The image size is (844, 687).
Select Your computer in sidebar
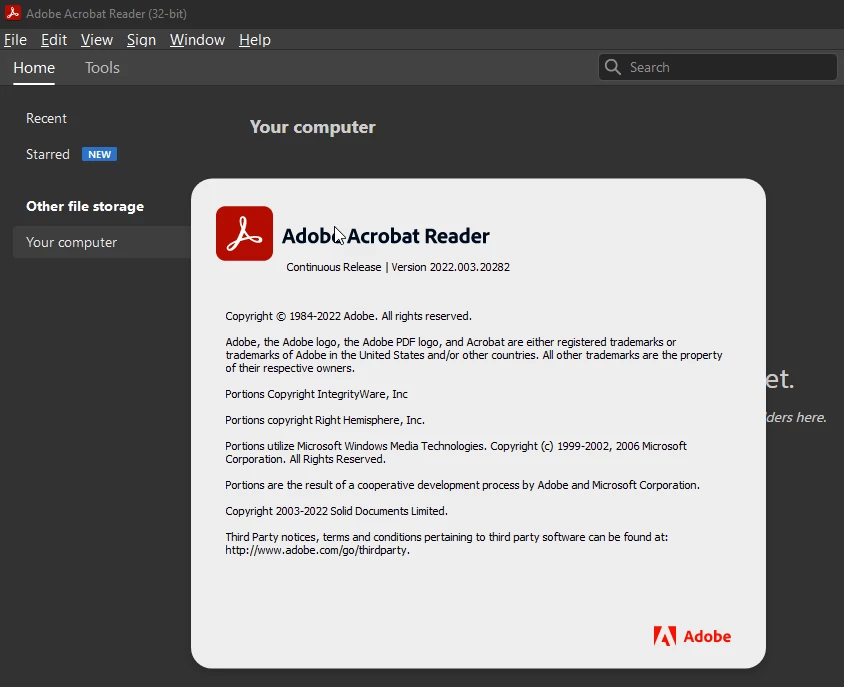[102, 242]
